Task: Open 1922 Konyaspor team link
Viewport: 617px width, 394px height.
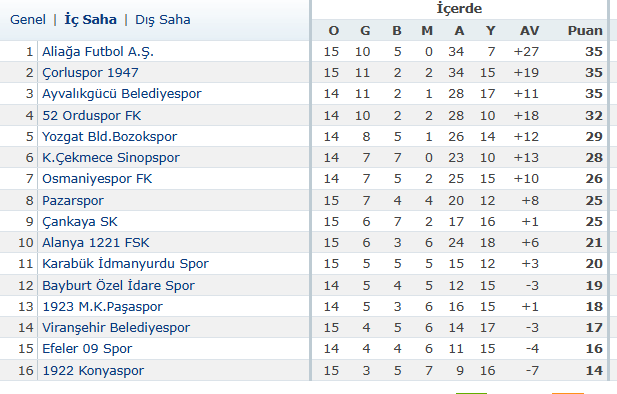Action: [93, 370]
